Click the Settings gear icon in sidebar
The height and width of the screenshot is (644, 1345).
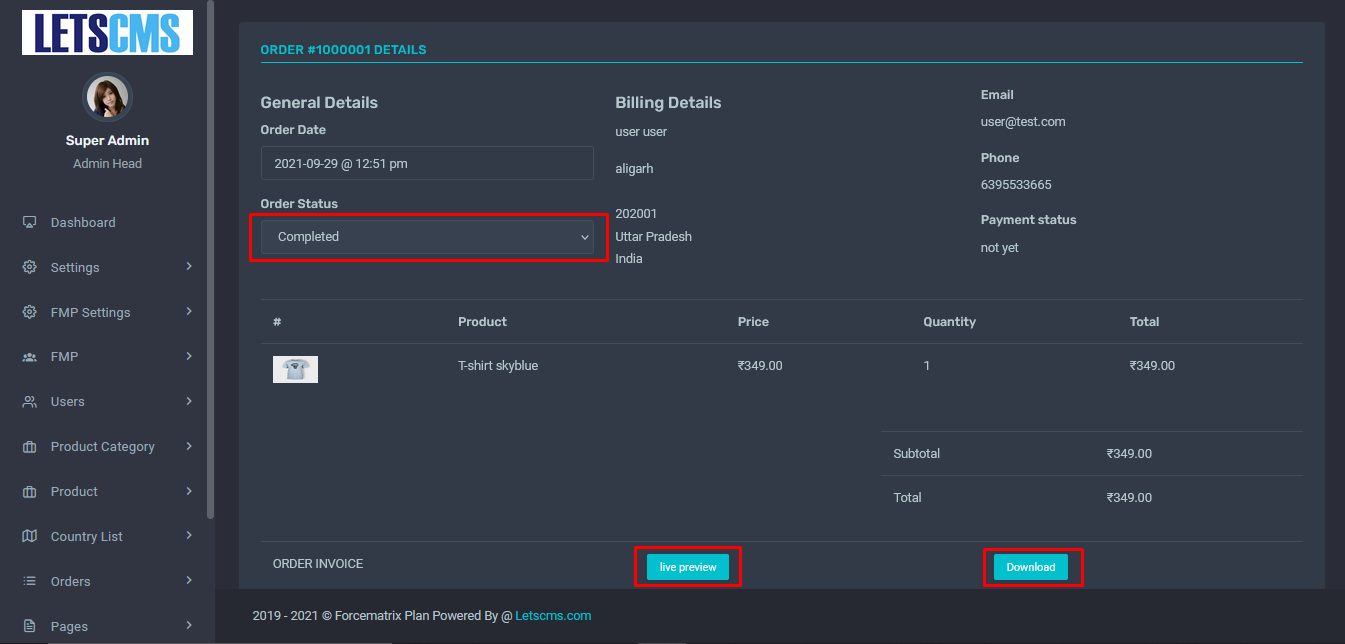30,267
